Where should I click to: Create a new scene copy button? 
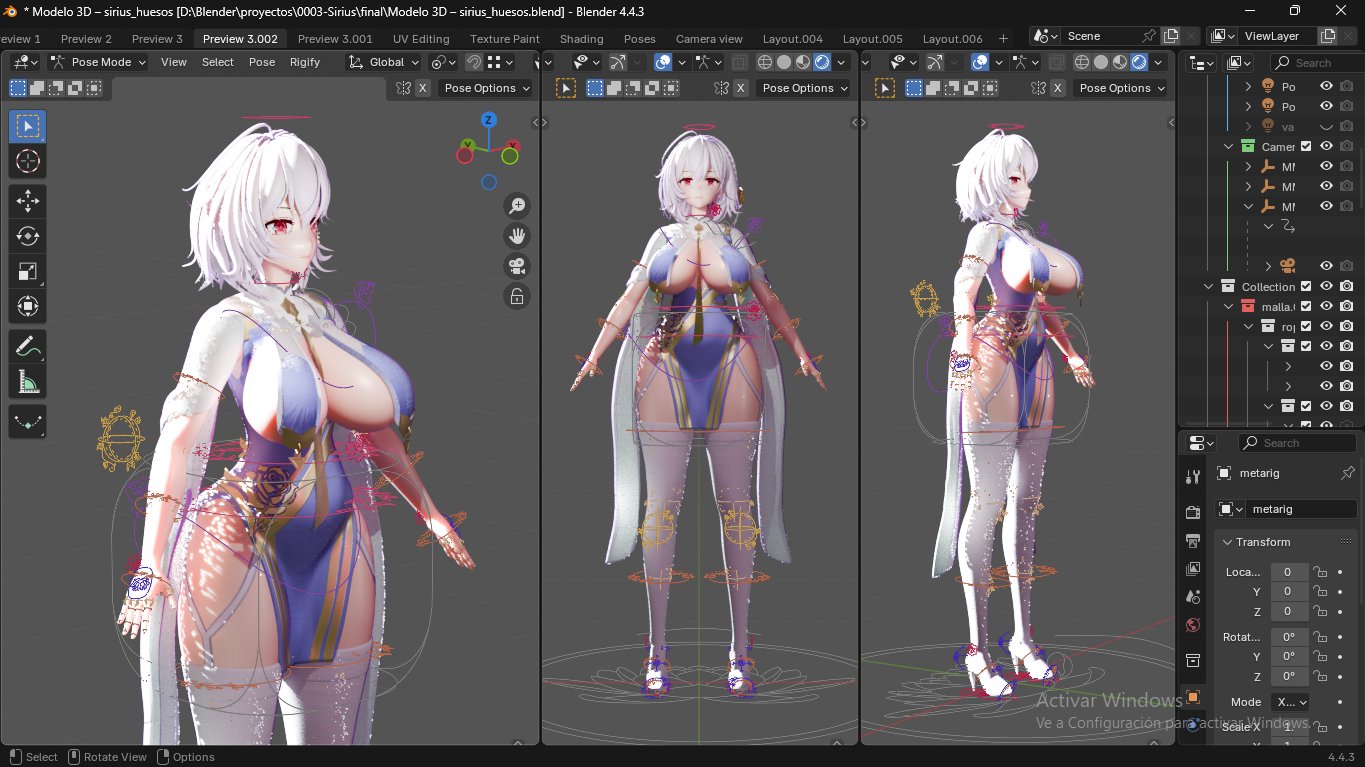(1171, 36)
